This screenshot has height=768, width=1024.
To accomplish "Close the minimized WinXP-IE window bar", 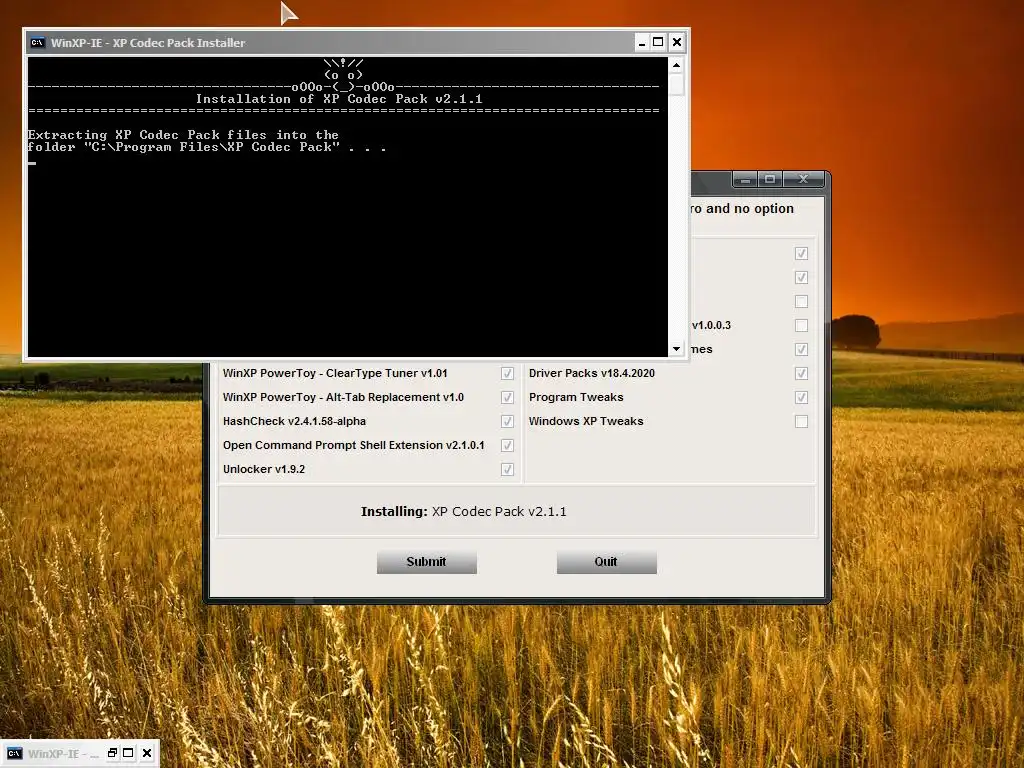I will pos(147,753).
